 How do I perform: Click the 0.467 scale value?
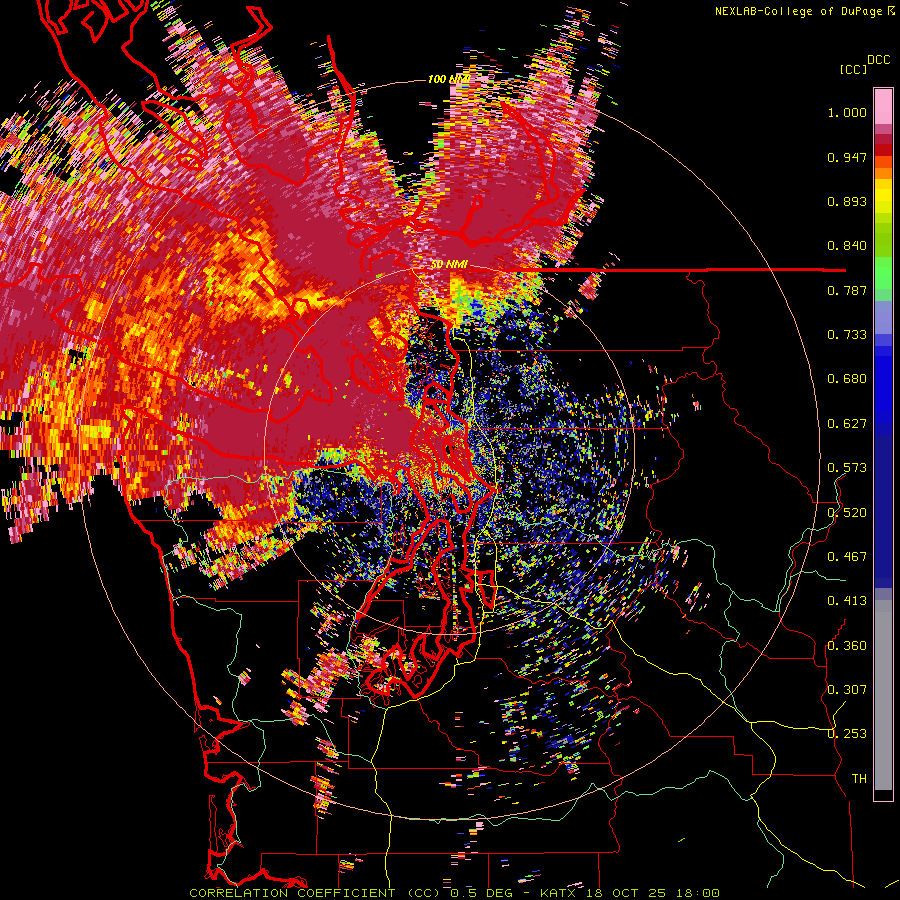point(847,556)
